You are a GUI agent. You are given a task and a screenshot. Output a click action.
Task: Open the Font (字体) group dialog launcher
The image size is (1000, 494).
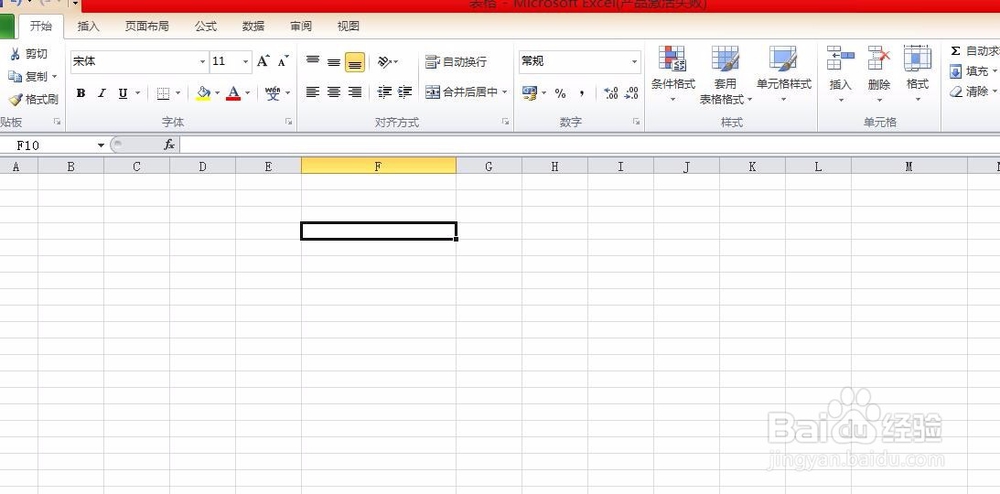288,121
